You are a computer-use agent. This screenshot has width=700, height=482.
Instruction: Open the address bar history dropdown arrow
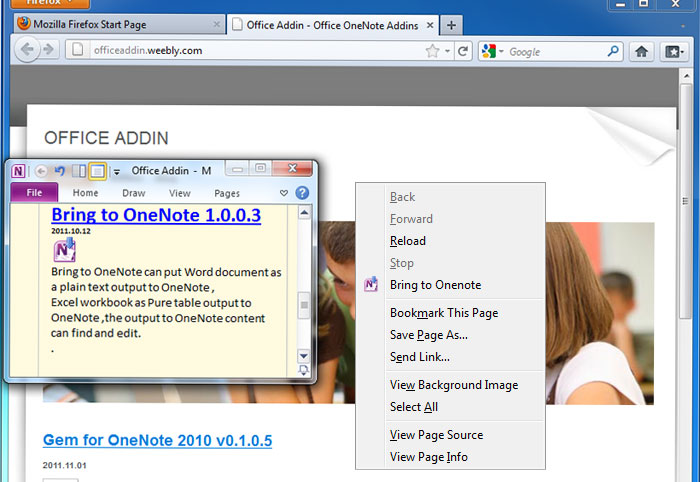click(447, 51)
